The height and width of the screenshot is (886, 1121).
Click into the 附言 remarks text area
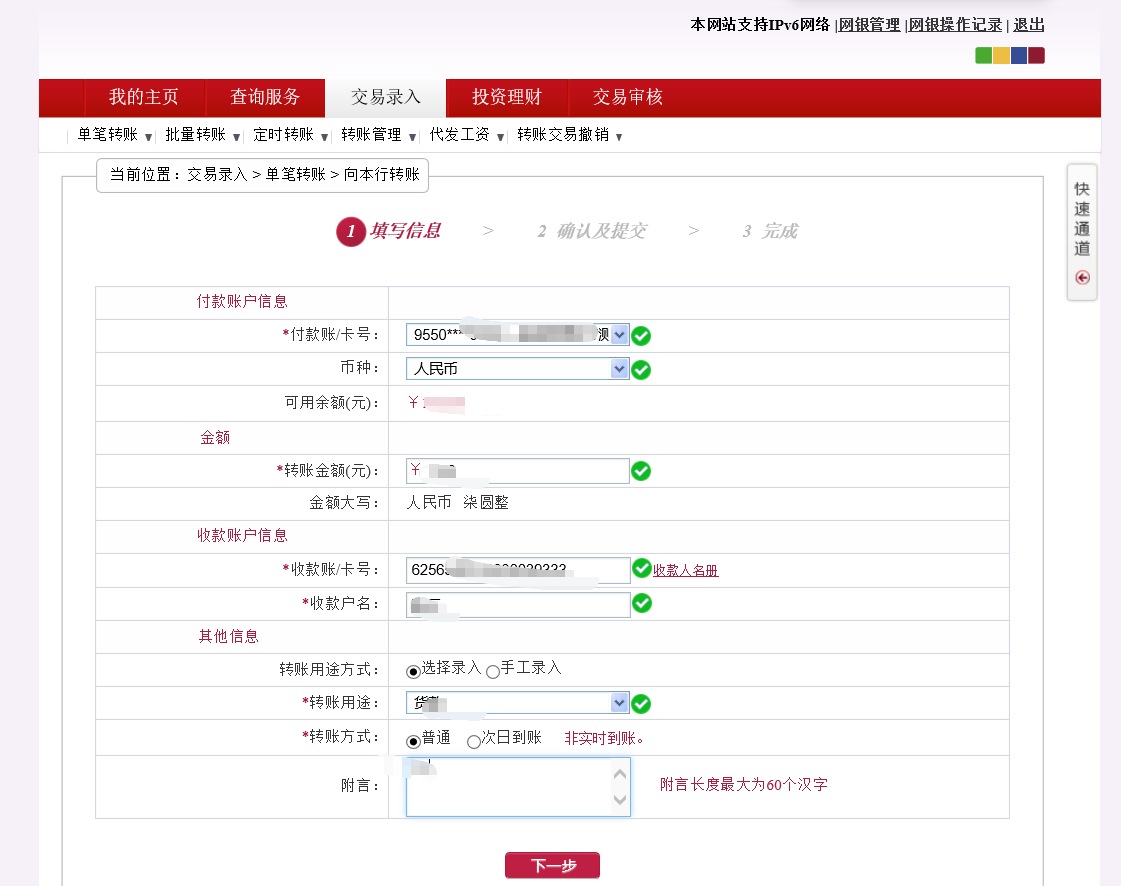[508, 787]
